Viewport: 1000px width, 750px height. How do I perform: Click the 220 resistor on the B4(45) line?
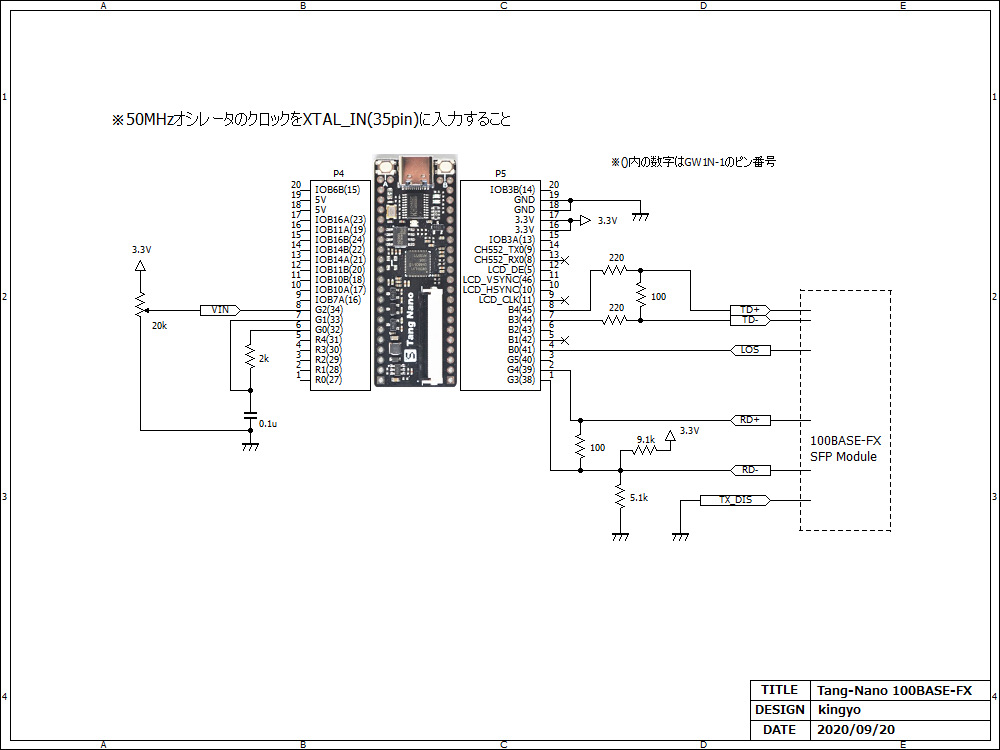click(x=615, y=270)
